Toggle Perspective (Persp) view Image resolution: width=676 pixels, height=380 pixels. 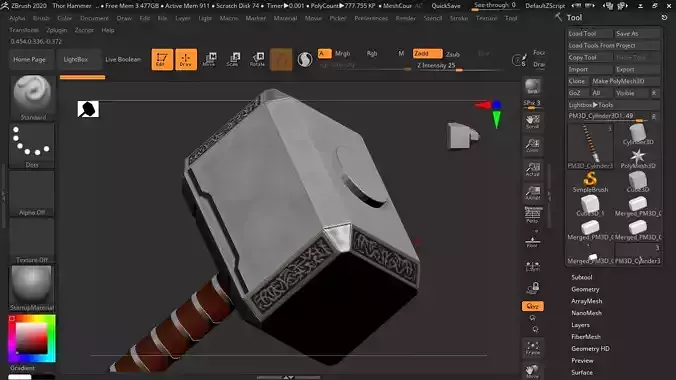tap(532, 215)
